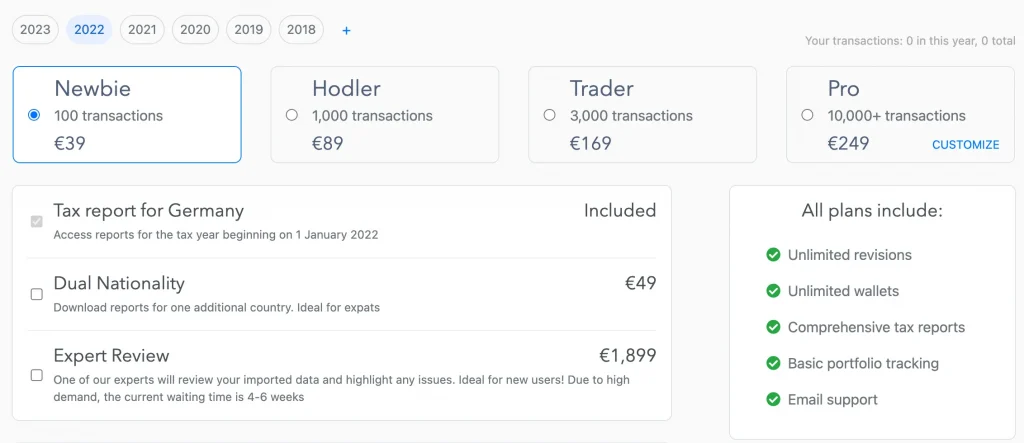The image size is (1024, 443).
Task: Click the plus icon after 2018
Action: pos(346,30)
